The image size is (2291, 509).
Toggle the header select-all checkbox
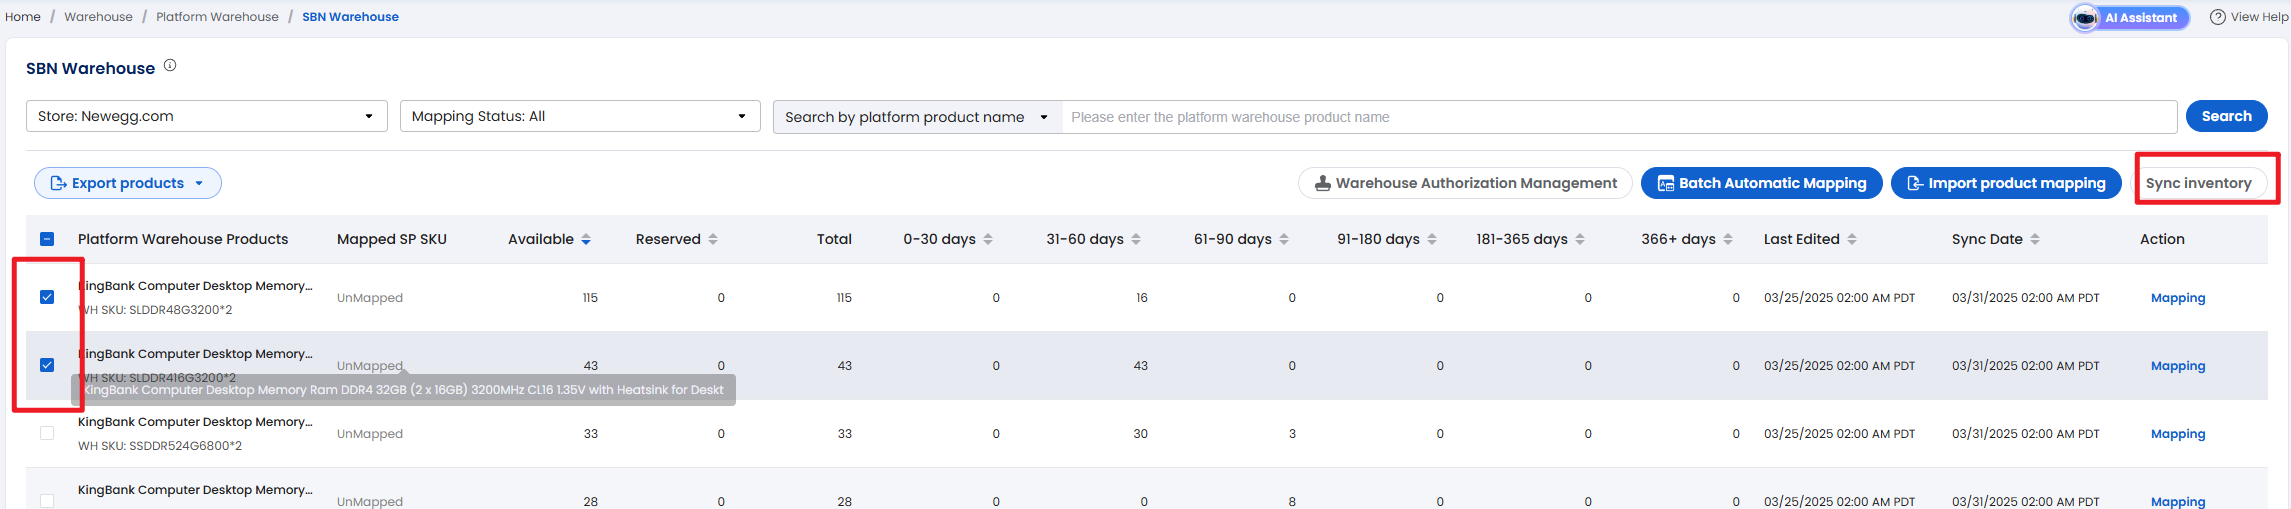pyautogui.click(x=47, y=239)
